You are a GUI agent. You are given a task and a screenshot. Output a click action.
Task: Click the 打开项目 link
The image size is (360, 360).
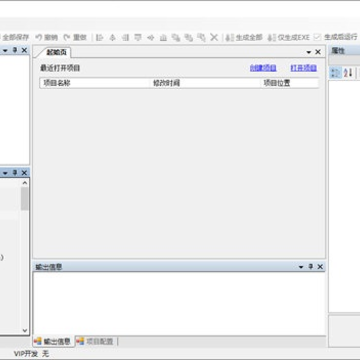pyautogui.click(x=304, y=68)
